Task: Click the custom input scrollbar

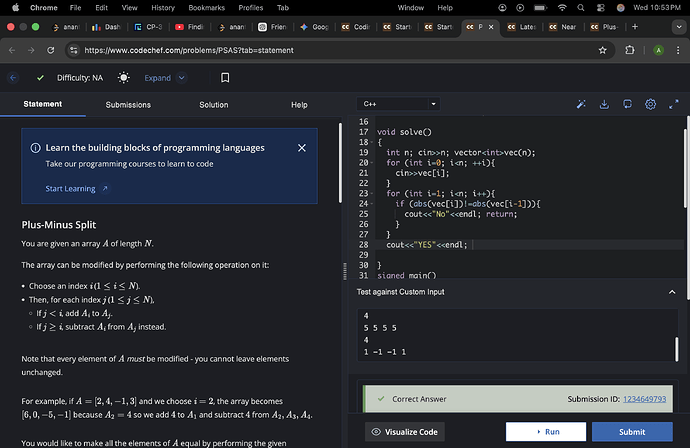Action: coord(676,349)
